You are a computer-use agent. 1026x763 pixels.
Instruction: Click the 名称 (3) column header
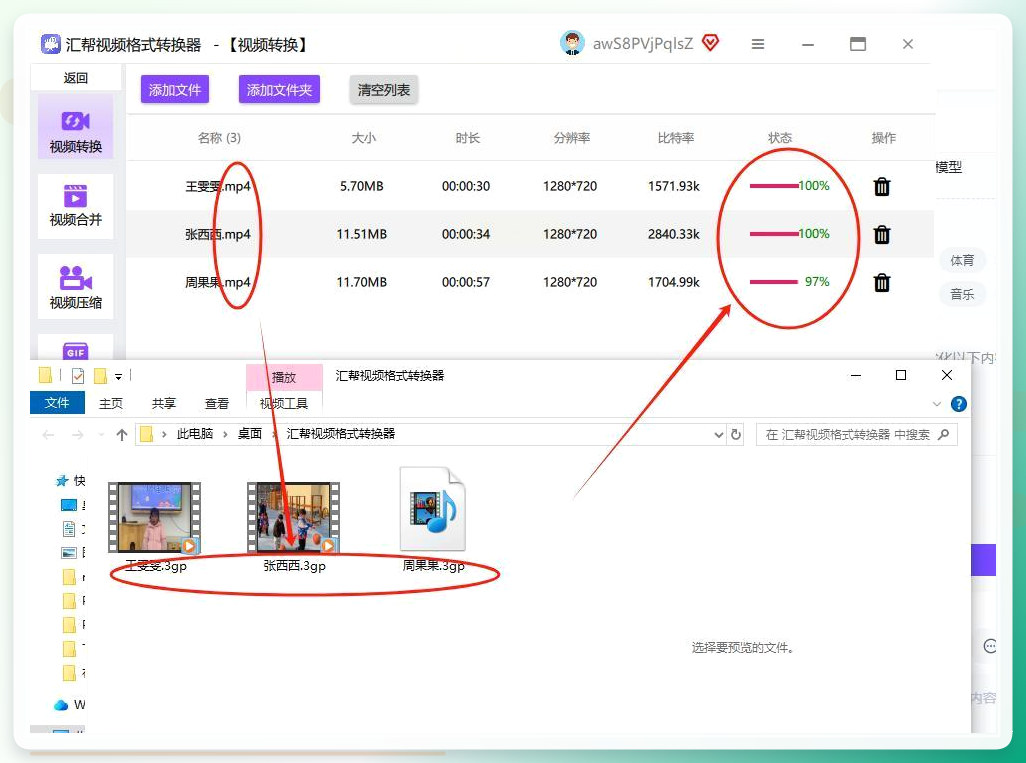click(219, 138)
